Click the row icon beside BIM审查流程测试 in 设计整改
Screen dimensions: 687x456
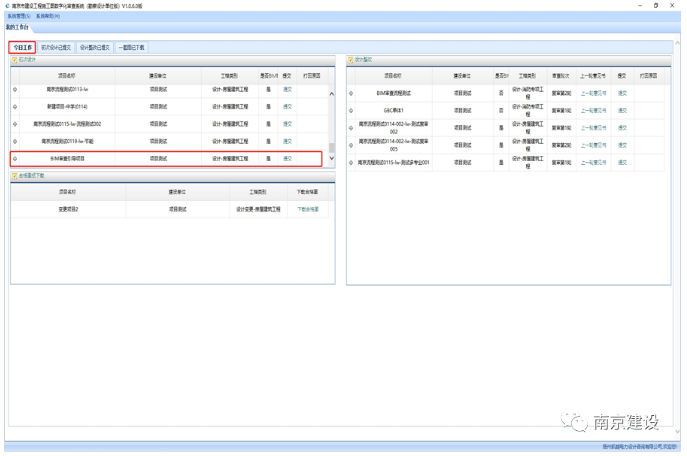(351, 93)
